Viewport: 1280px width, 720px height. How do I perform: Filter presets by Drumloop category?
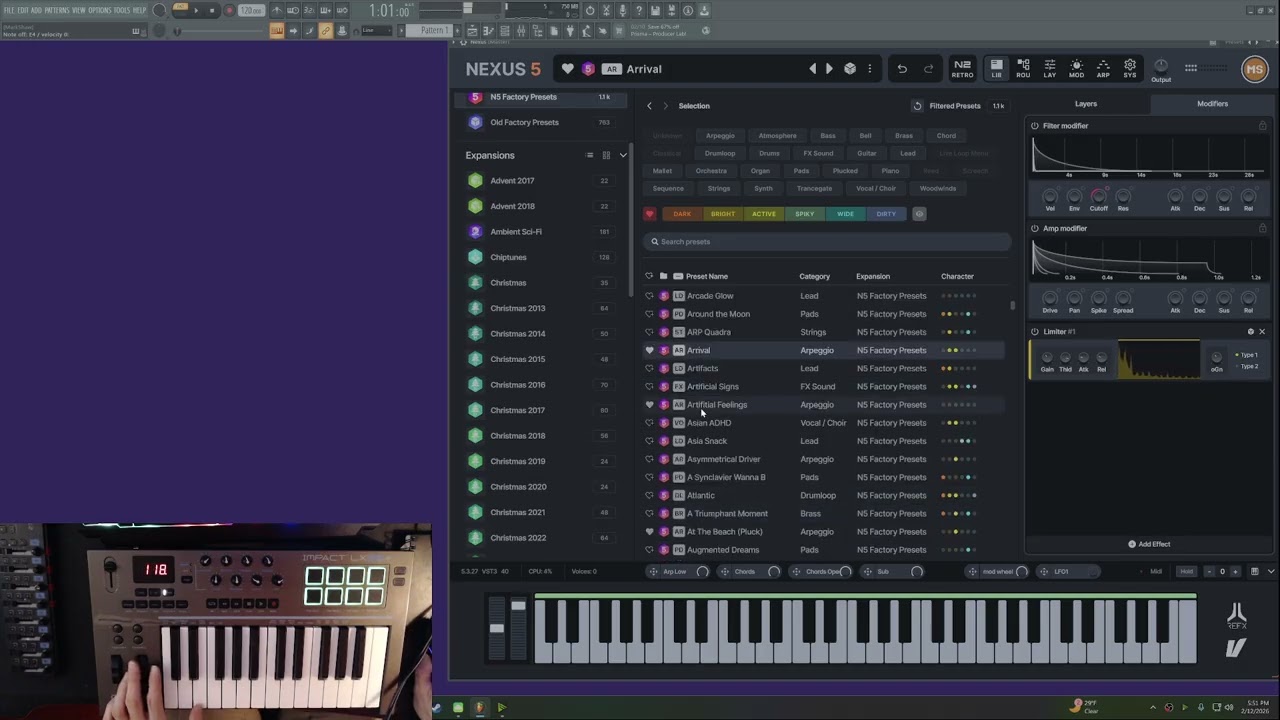[x=720, y=153]
